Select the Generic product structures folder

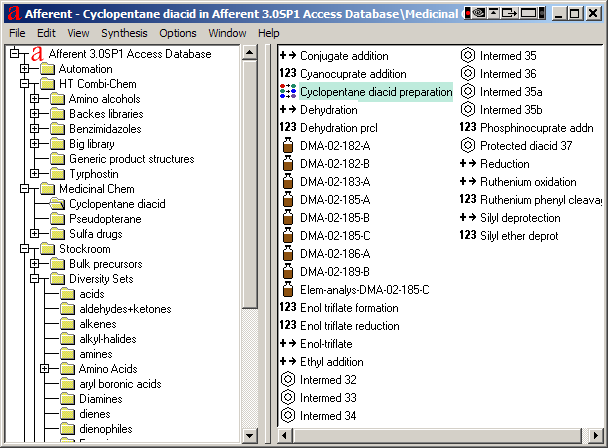(131, 159)
